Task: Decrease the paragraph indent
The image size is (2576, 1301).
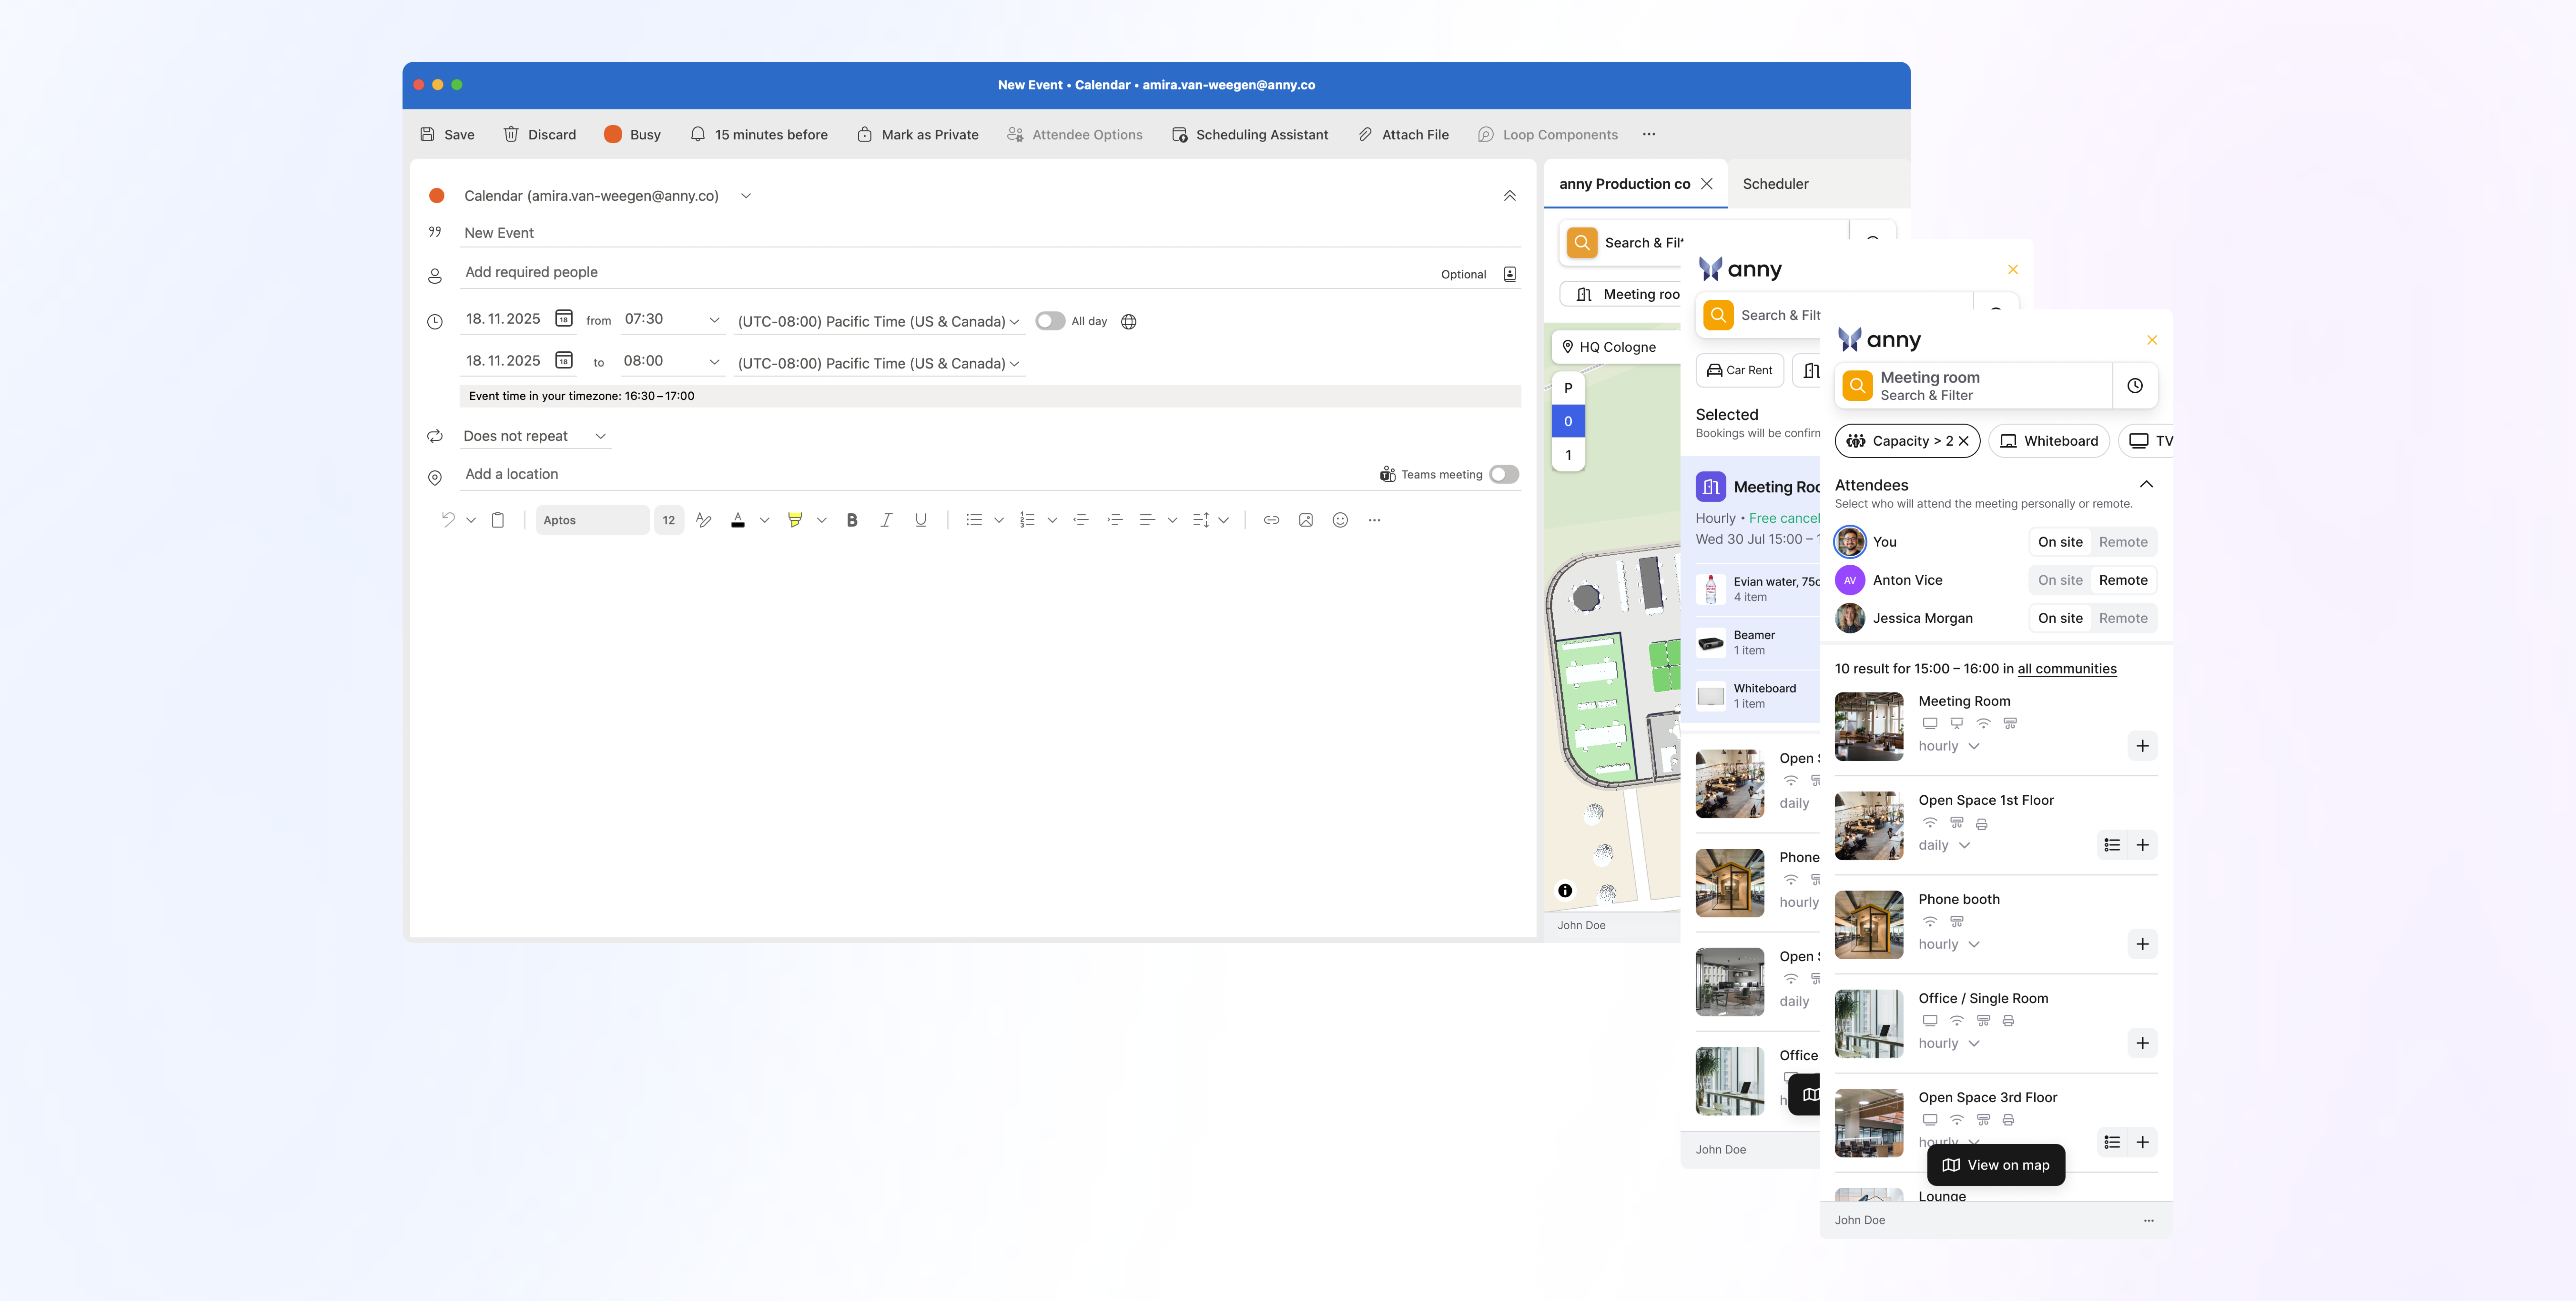Action: pos(1081,520)
